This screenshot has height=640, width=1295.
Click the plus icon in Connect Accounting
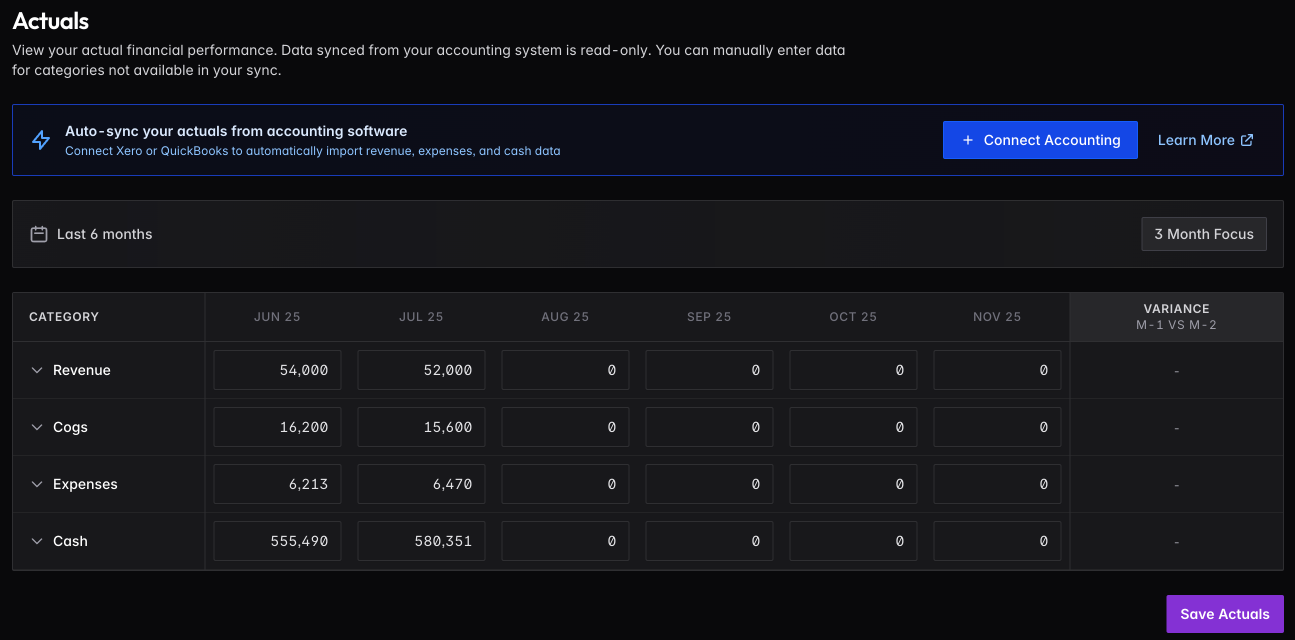click(x=967, y=140)
